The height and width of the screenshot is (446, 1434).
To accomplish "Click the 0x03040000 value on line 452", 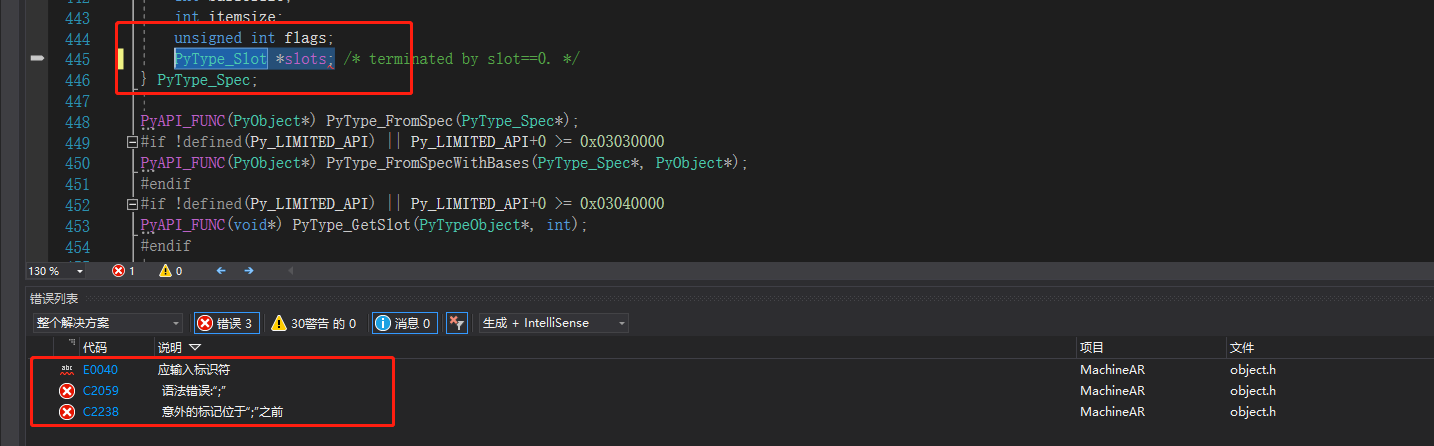I will (x=622, y=204).
